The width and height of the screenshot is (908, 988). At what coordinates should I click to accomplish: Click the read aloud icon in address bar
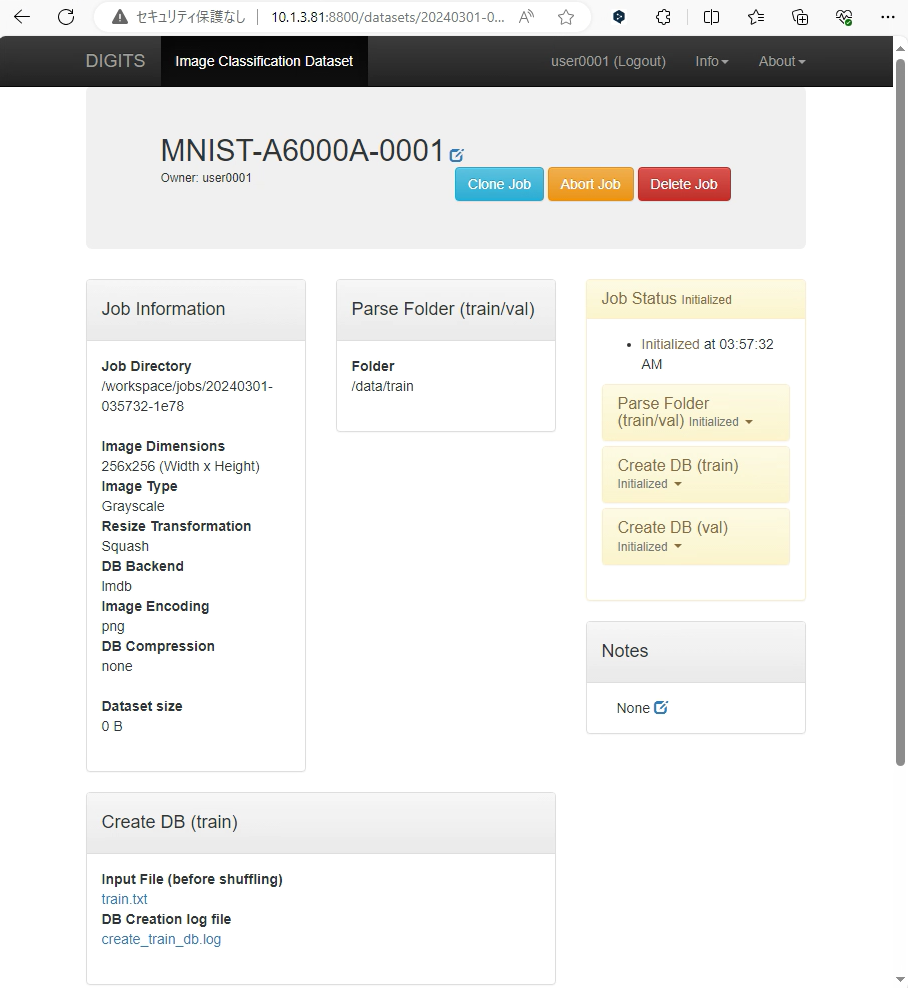coord(526,17)
